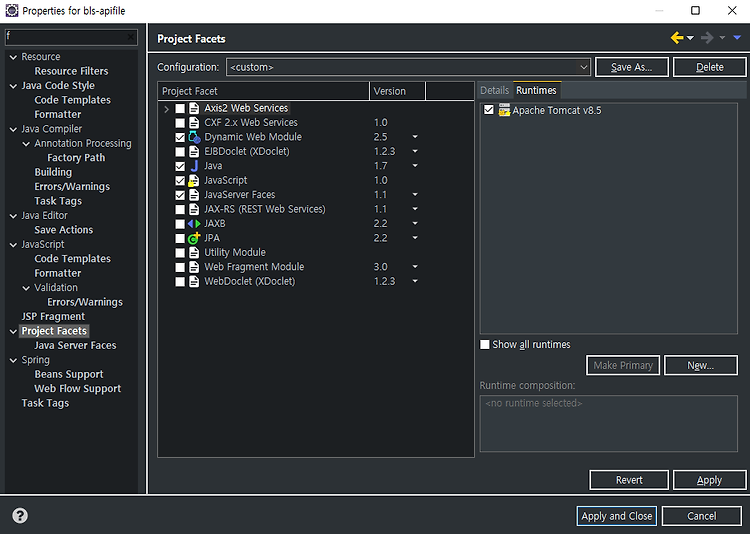Open the JPA version dropdown
The image size is (750, 534).
click(415, 238)
